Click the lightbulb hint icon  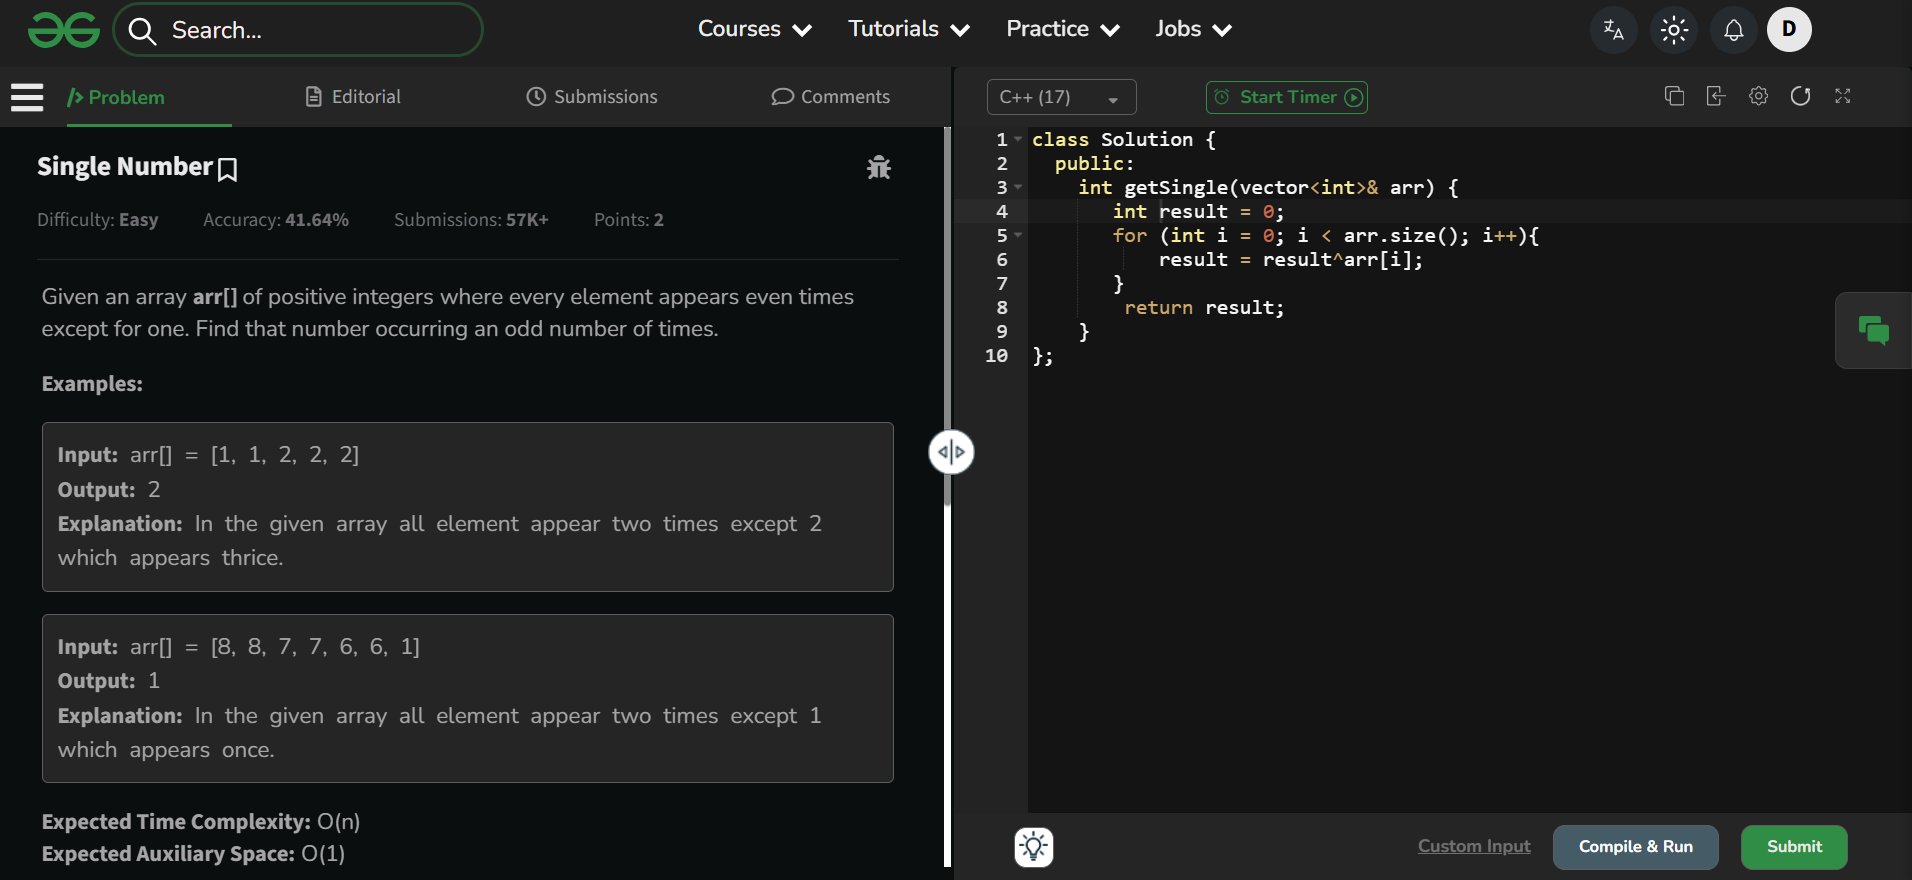pyautogui.click(x=1033, y=847)
